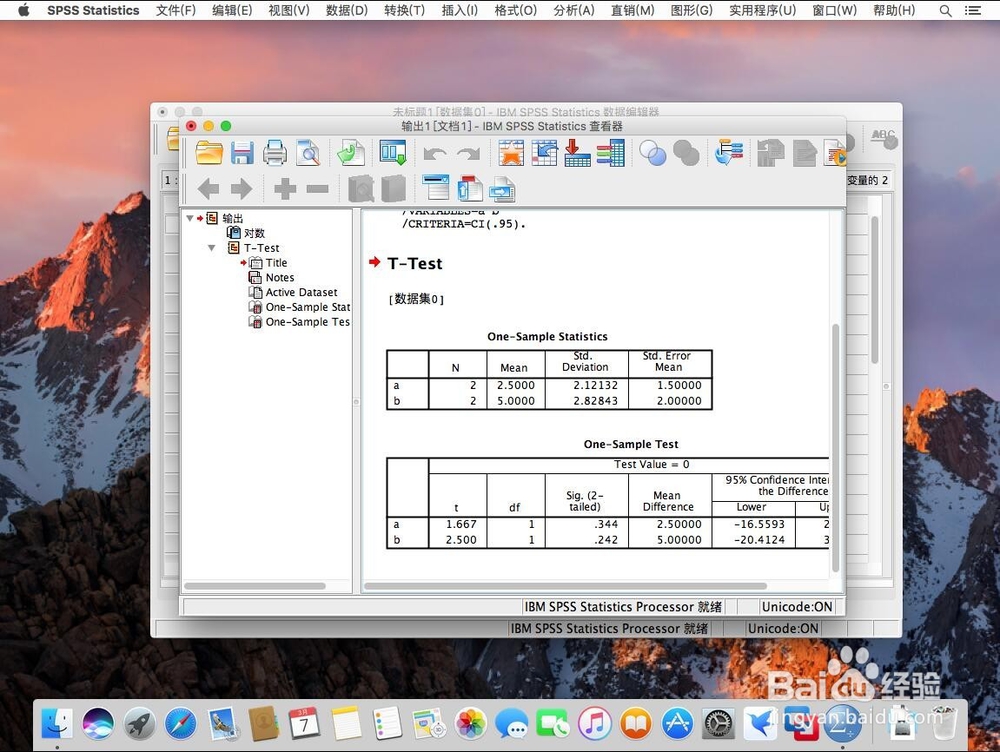Click the Hide item closed book icon

pyautogui.click(x=393, y=189)
